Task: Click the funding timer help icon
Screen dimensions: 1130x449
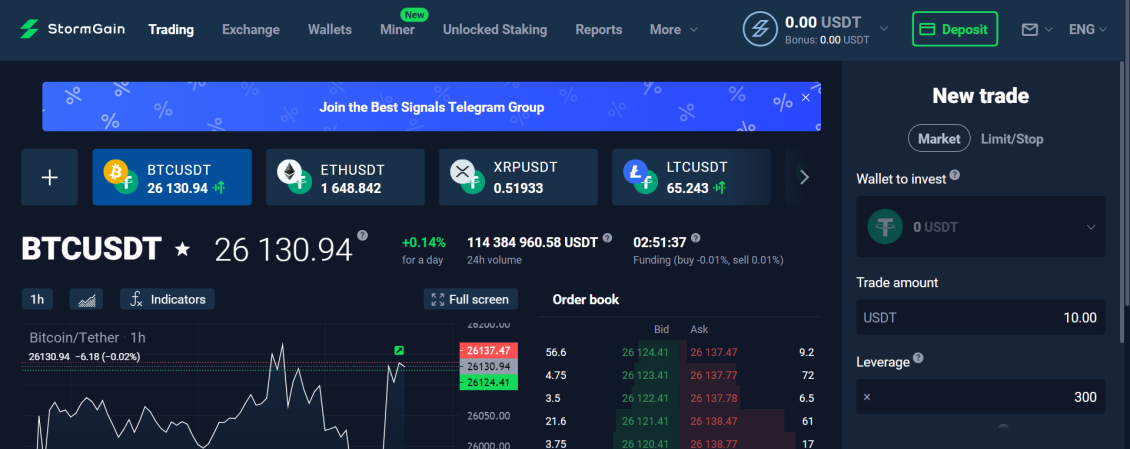Action: click(695, 238)
